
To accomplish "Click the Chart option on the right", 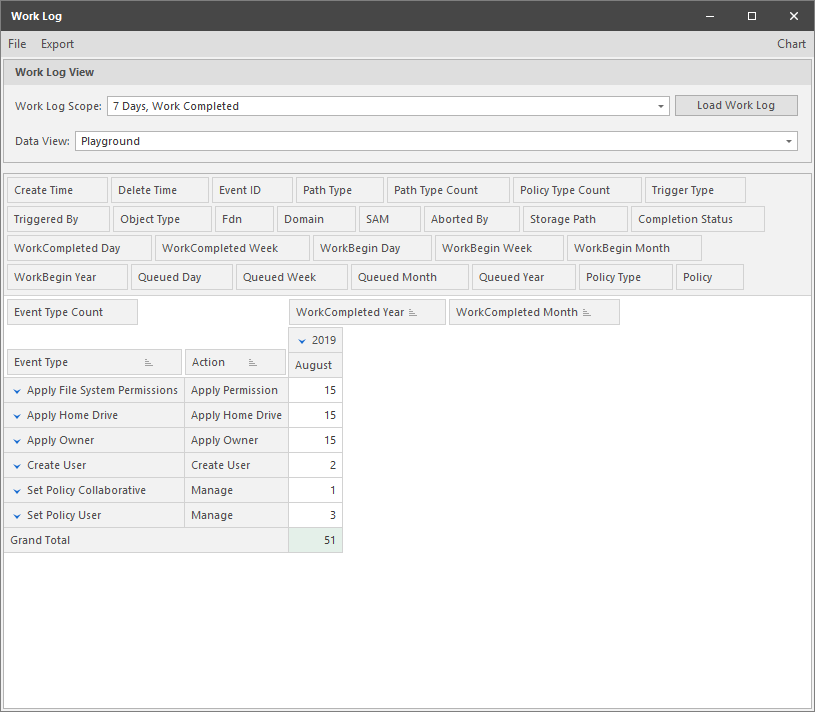I will point(791,44).
